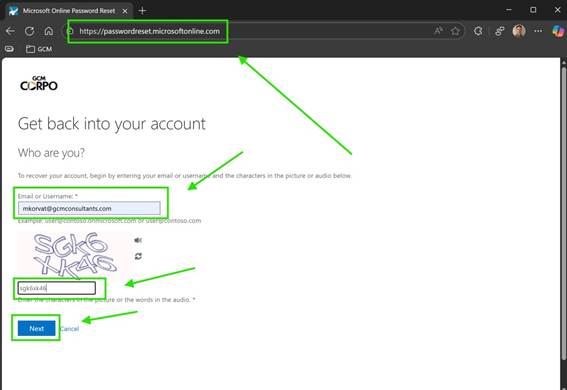Close the Microsoft Online Password Reset tab
Screen dimensions: 567x390
tap(125, 11)
